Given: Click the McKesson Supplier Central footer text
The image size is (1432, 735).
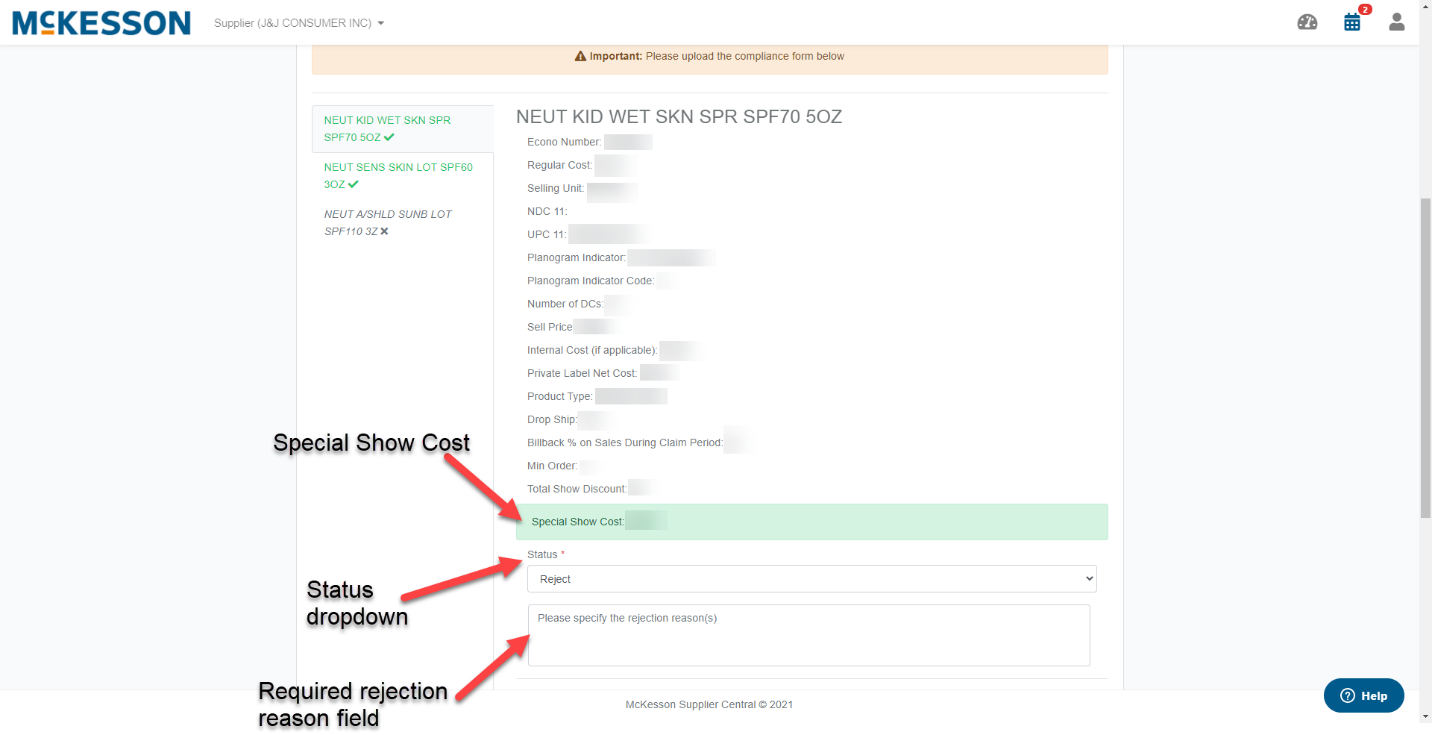Looking at the screenshot, I should (x=710, y=704).
